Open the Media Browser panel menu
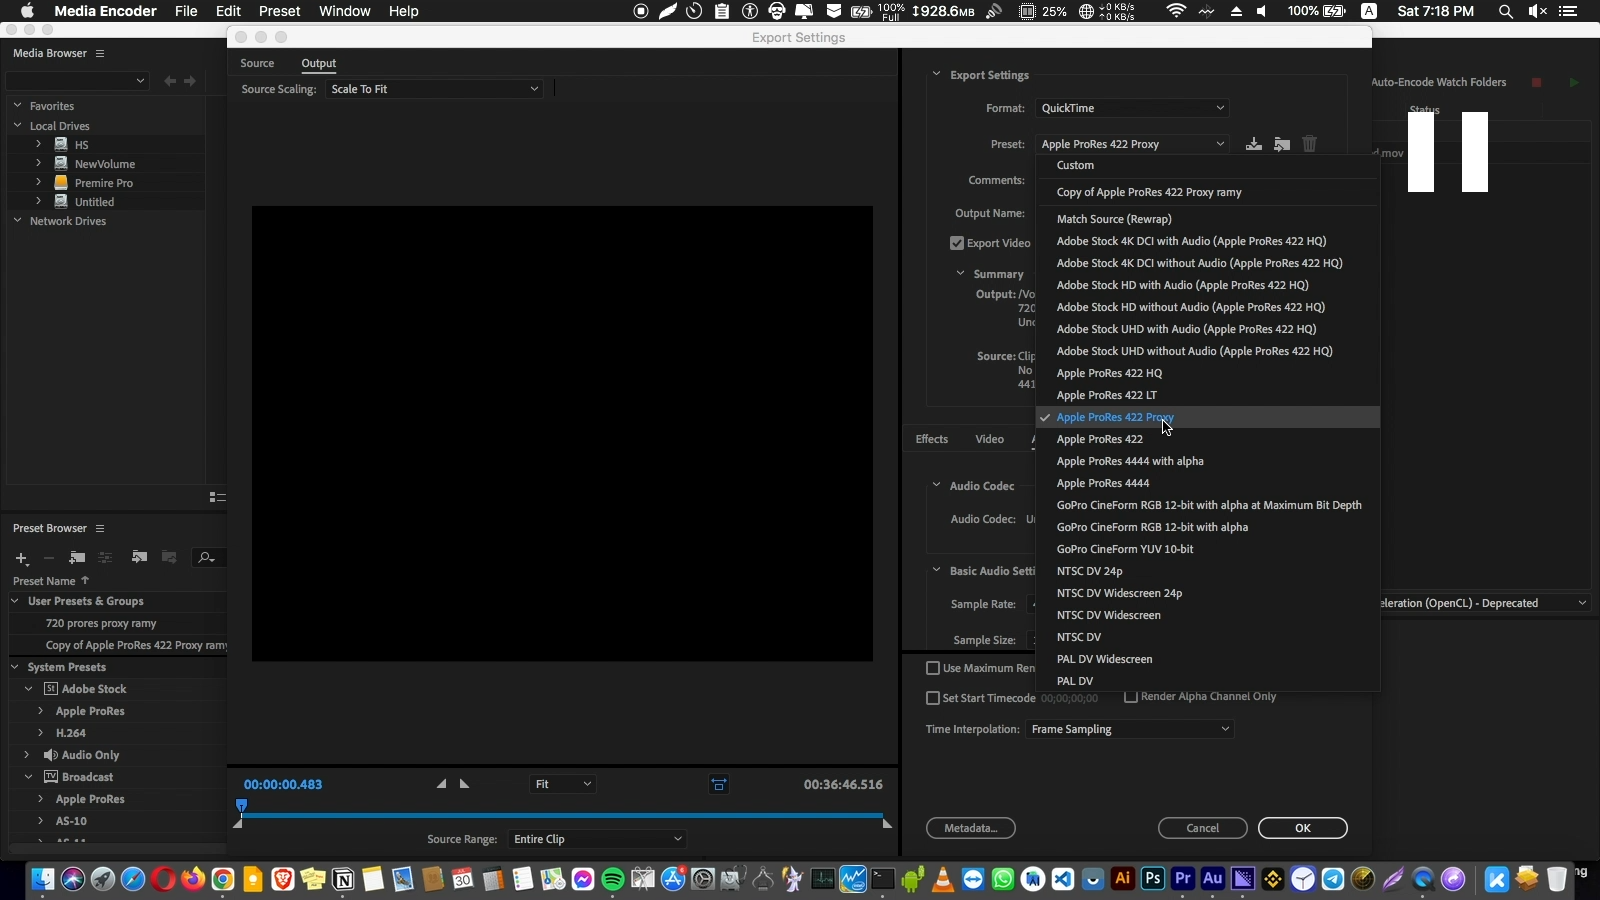Viewport: 1600px width, 900px height. [x=100, y=53]
